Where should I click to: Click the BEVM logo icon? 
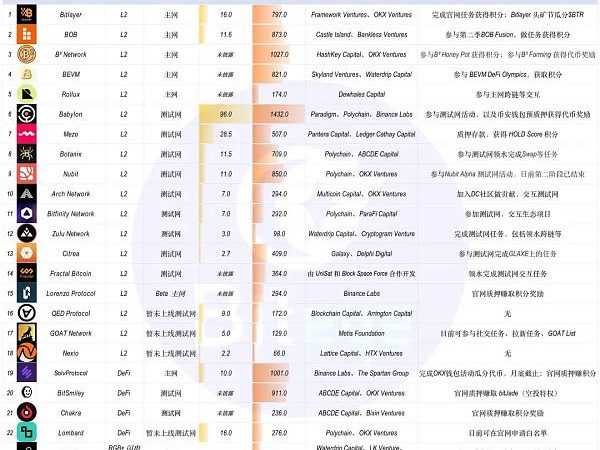[x=27, y=74]
